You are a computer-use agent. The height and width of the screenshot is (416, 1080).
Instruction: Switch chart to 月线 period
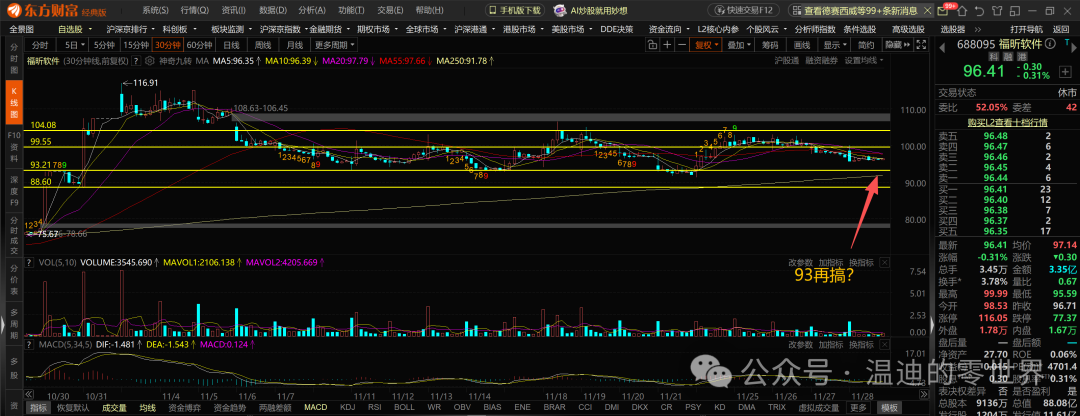click(295, 45)
